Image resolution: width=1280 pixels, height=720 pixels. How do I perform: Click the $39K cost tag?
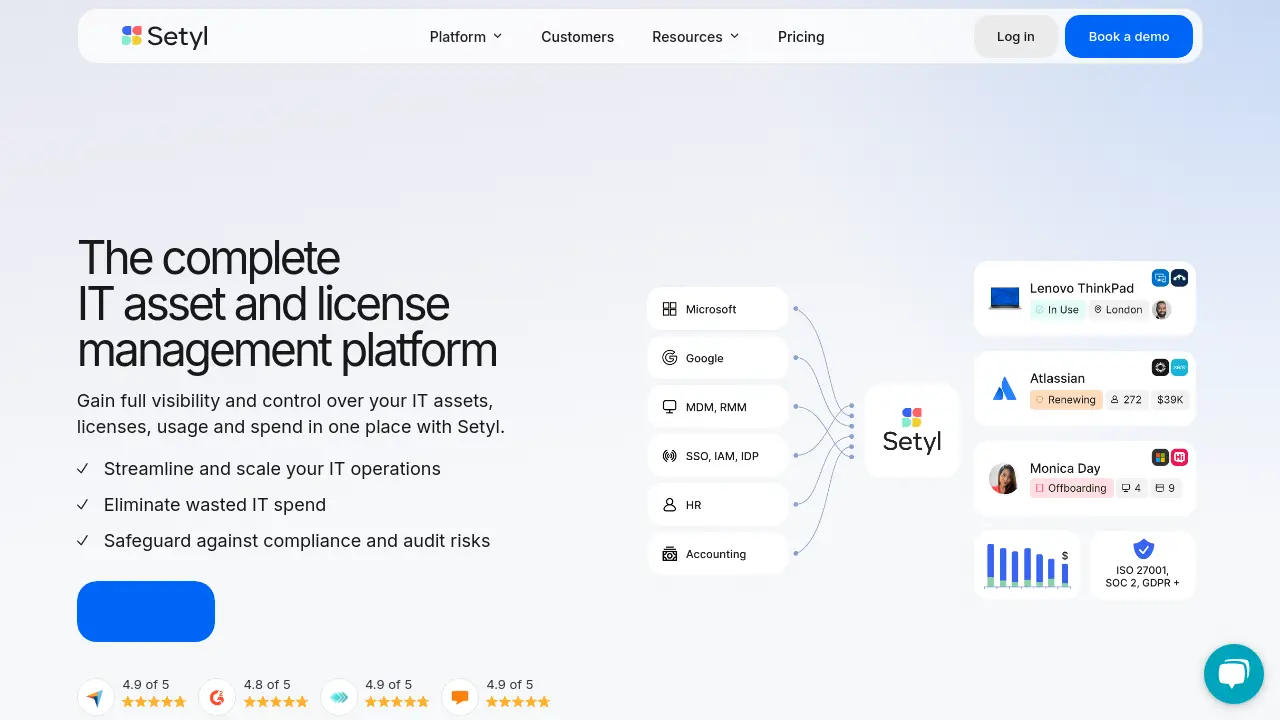tap(1170, 400)
